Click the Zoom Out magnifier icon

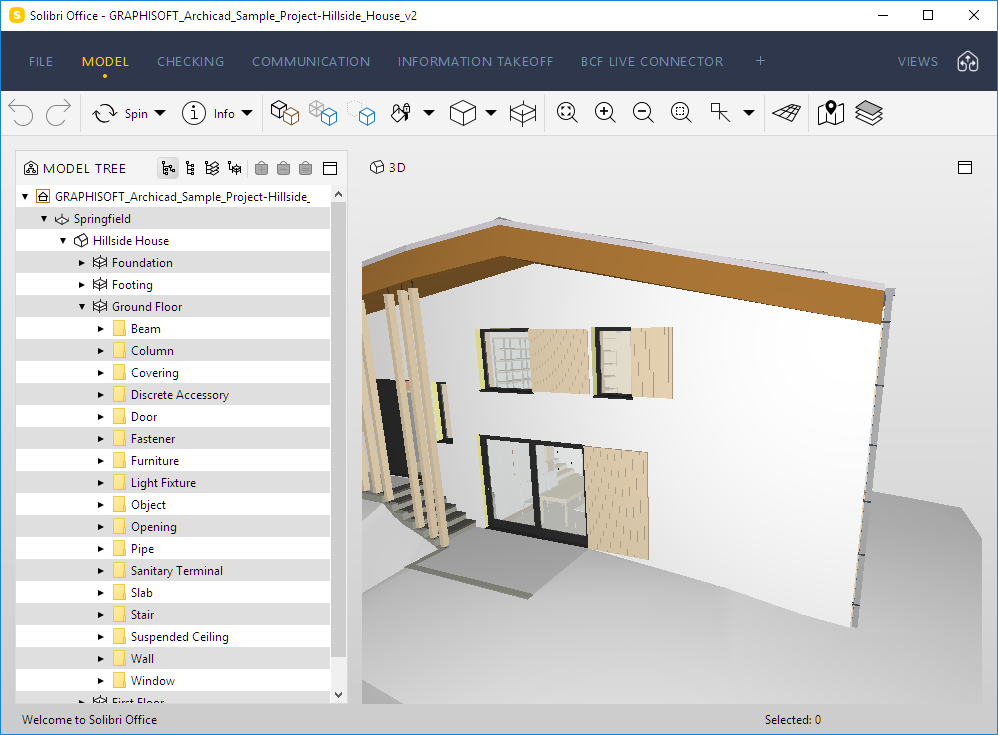(x=643, y=113)
